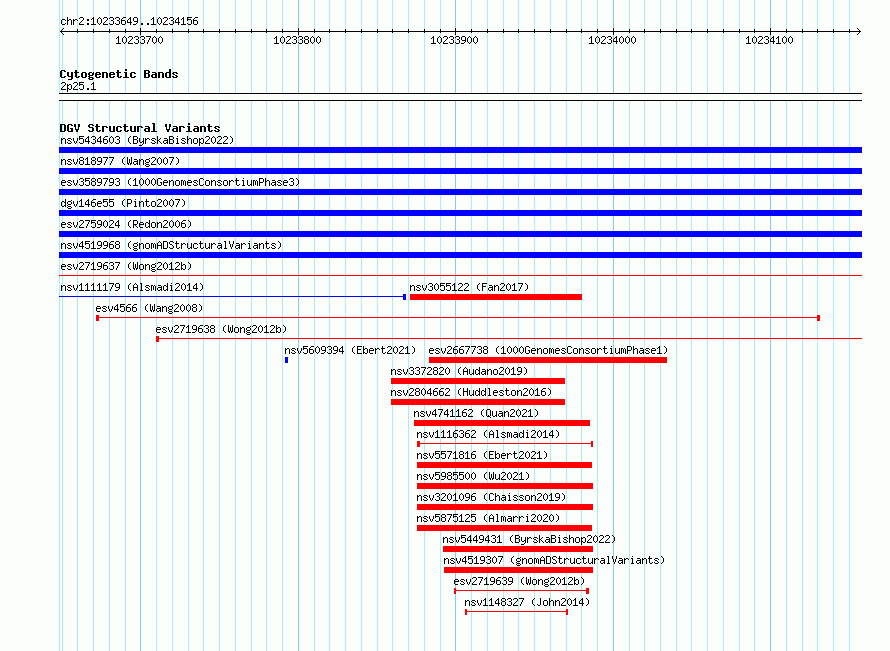Select the 2p25.1 cytogenetic band label
This screenshot has width=890, height=651.
78,87
